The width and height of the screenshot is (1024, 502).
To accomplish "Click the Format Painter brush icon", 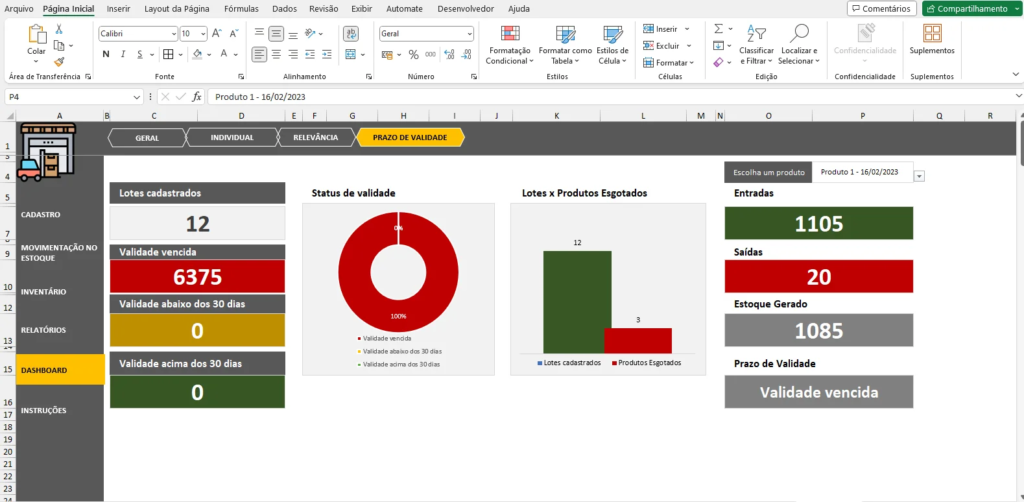I will (59, 61).
